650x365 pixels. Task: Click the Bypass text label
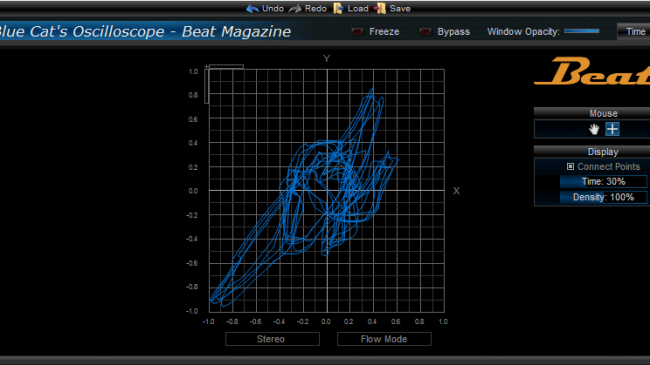click(x=454, y=32)
